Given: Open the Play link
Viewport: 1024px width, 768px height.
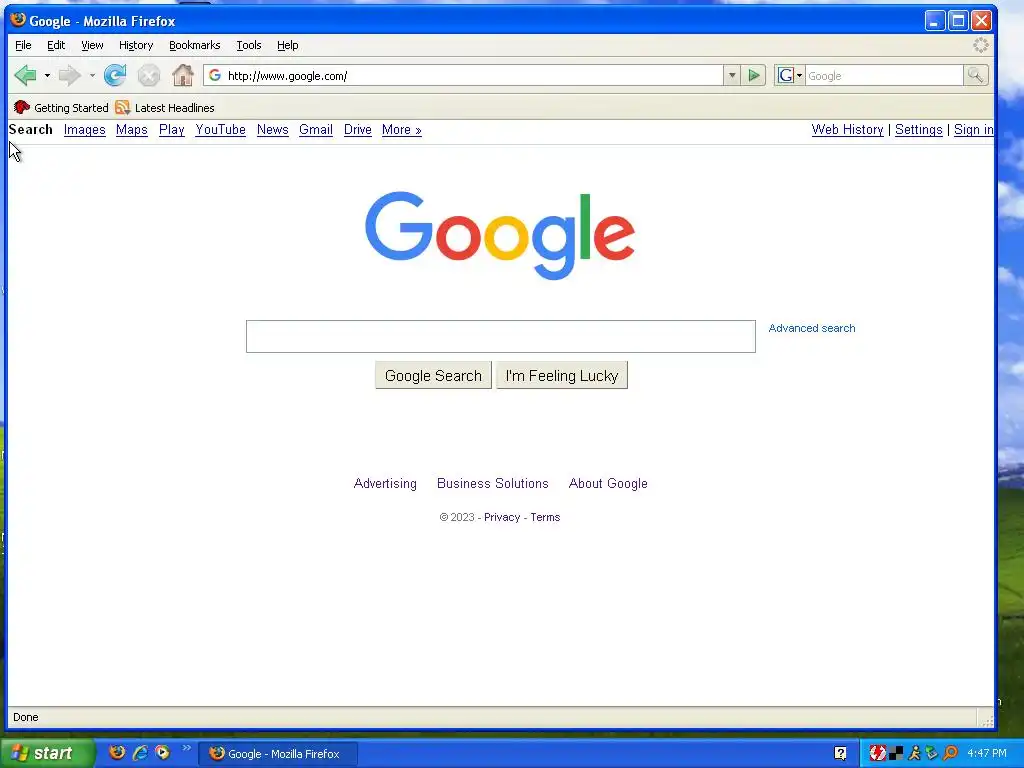Looking at the screenshot, I should [171, 129].
